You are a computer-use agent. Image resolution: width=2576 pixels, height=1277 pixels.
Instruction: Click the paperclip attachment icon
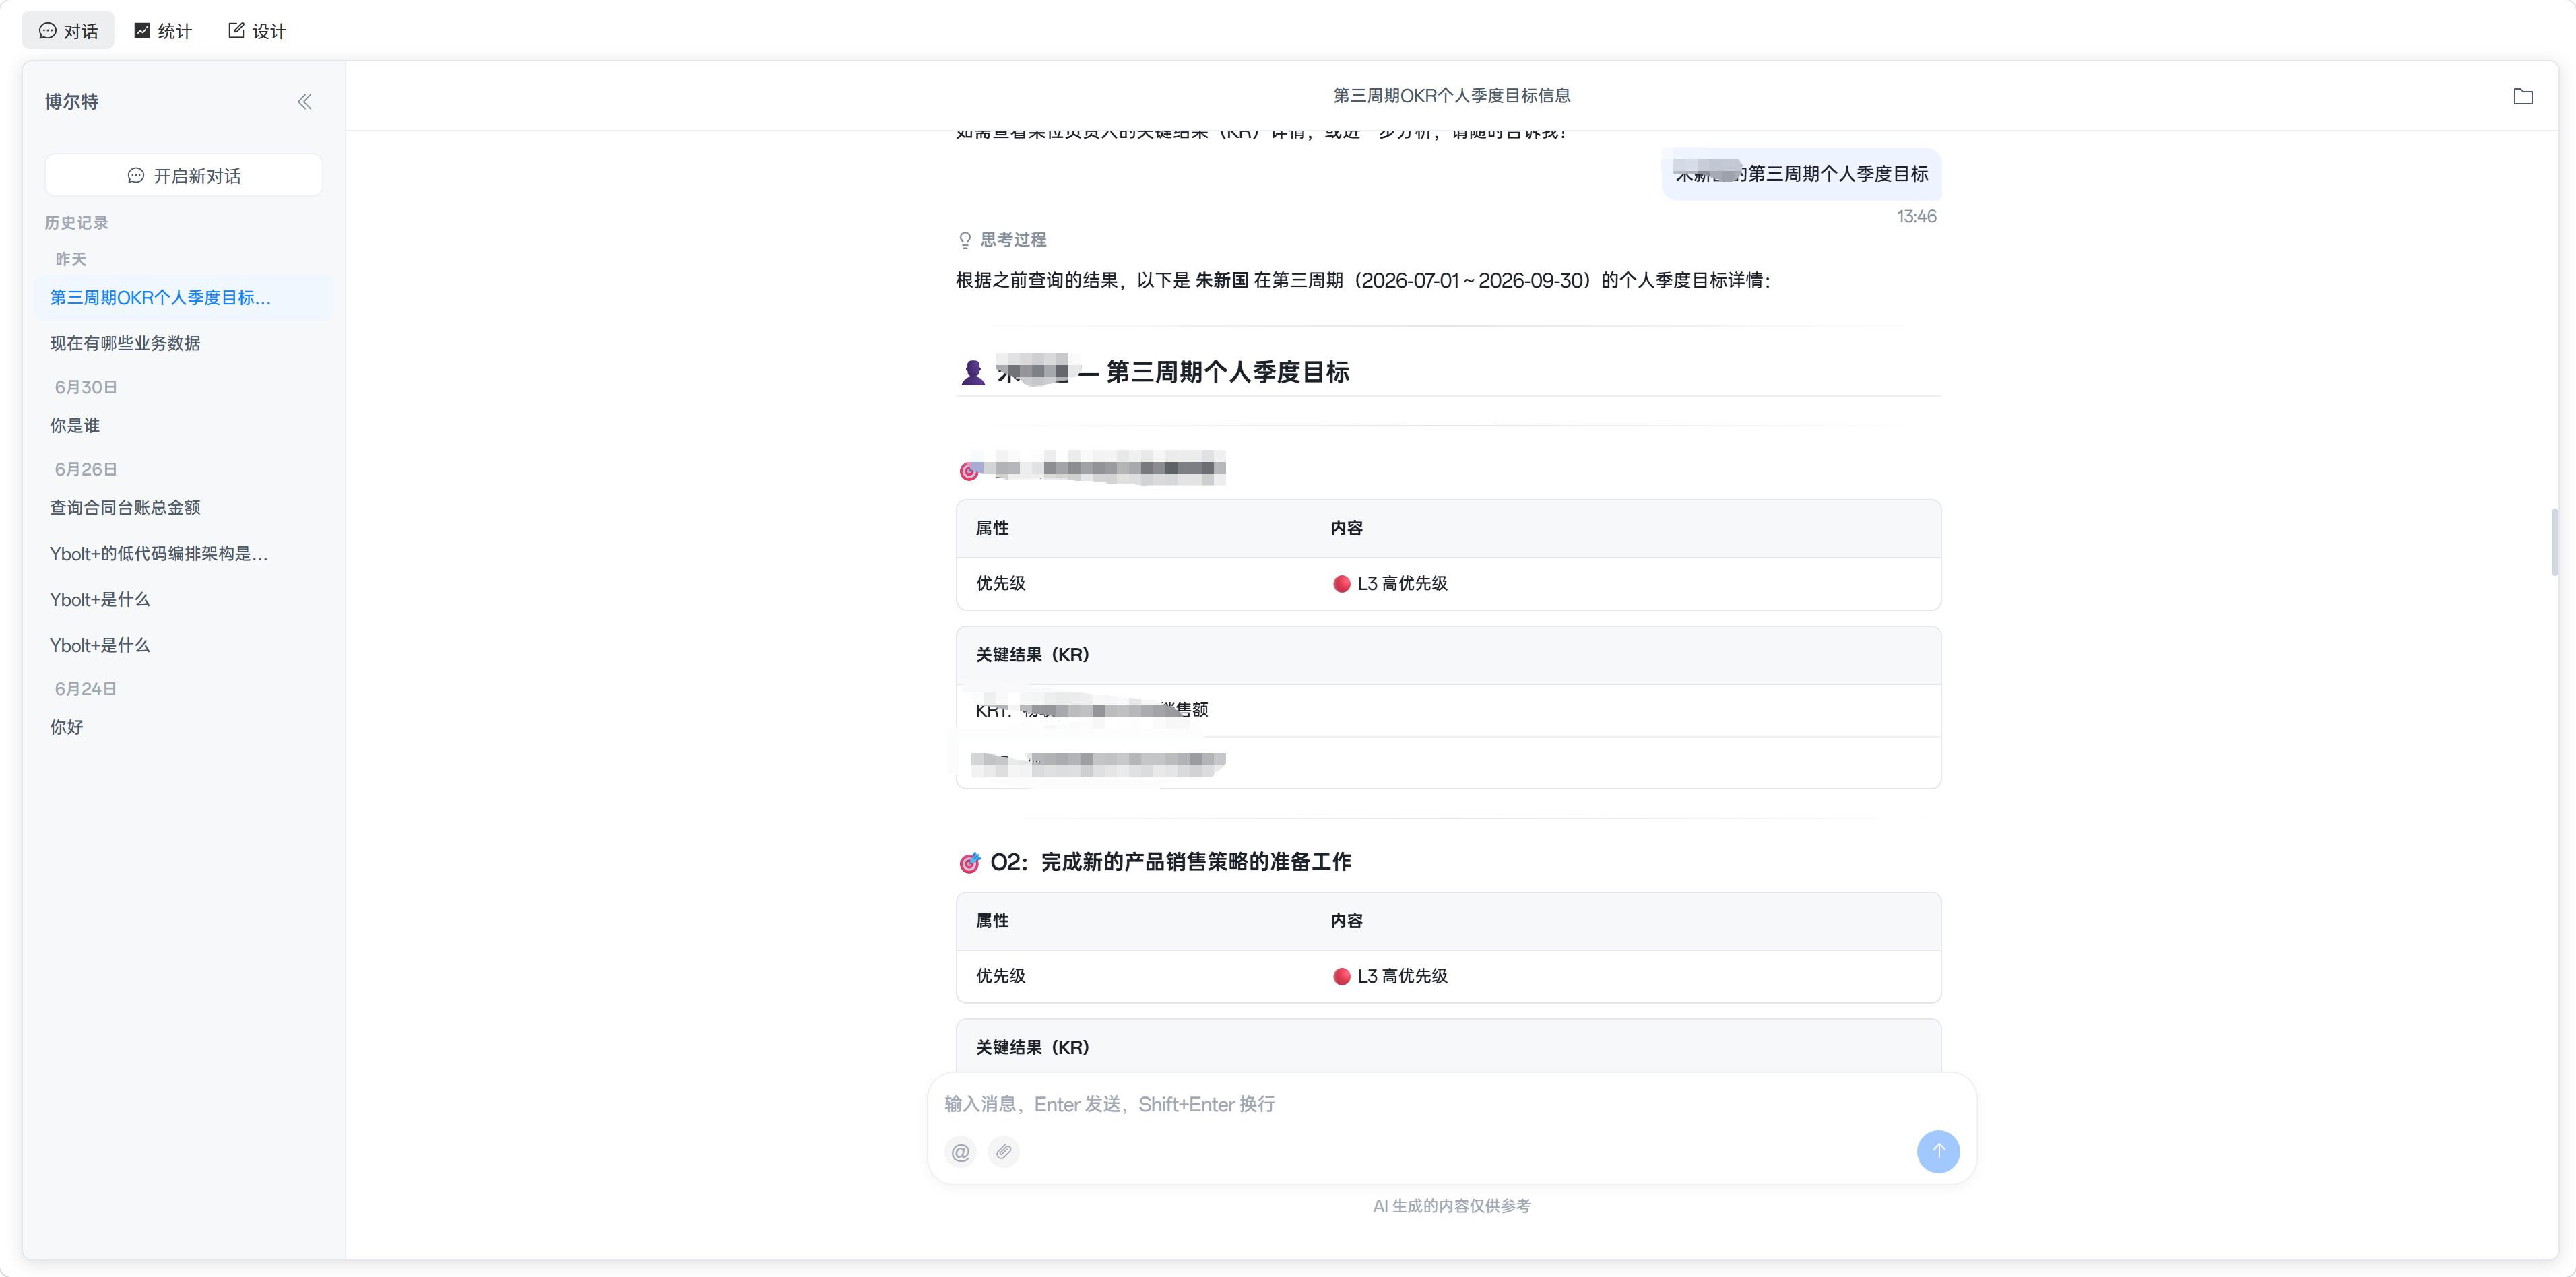(x=1004, y=1152)
